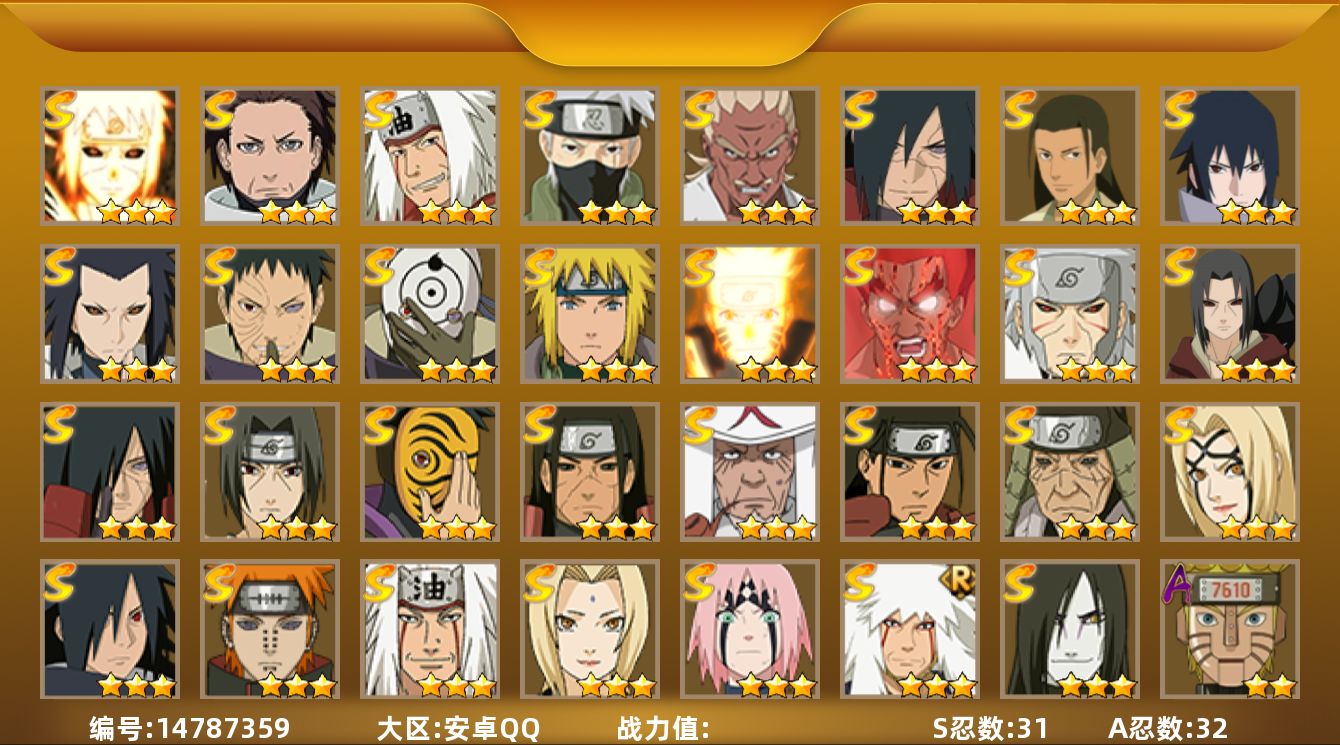The height and width of the screenshot is (745, 1340).
Task: Select pink-haired Sakura portrait
Action: [749, 629]
